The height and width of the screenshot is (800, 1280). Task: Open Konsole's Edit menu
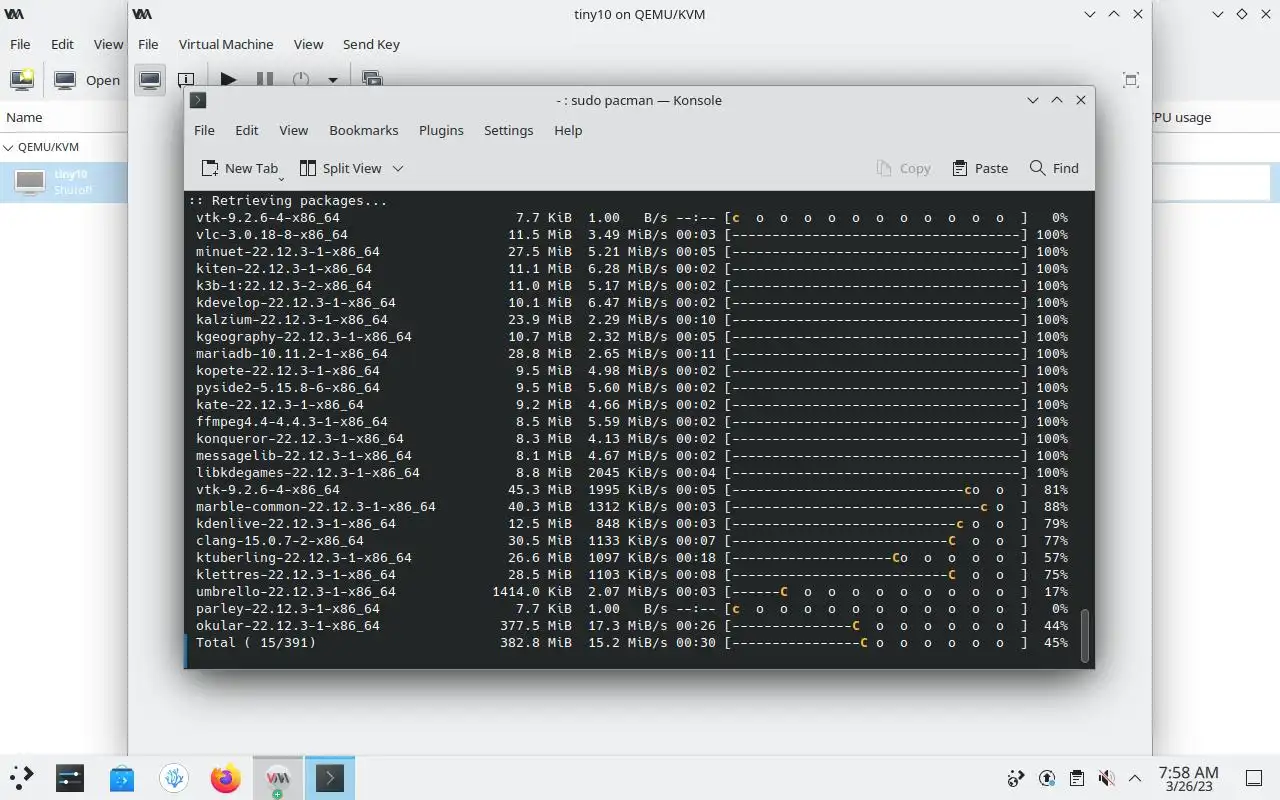click(247, 130)
